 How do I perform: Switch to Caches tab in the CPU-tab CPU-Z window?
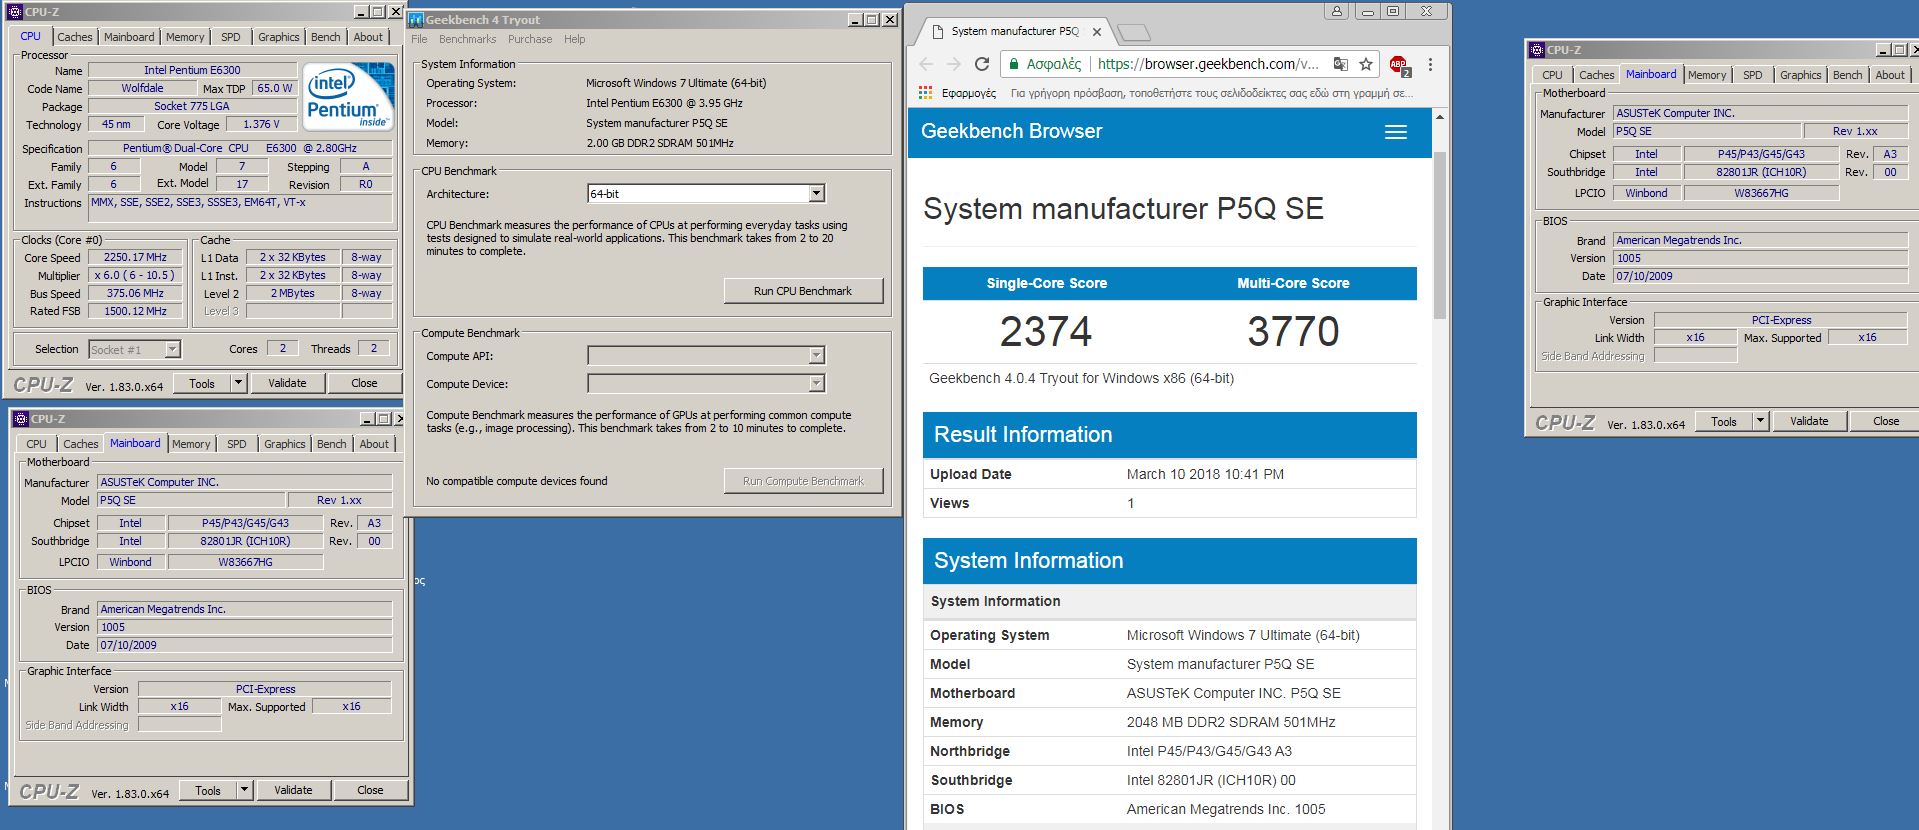[x=74, y=37]
